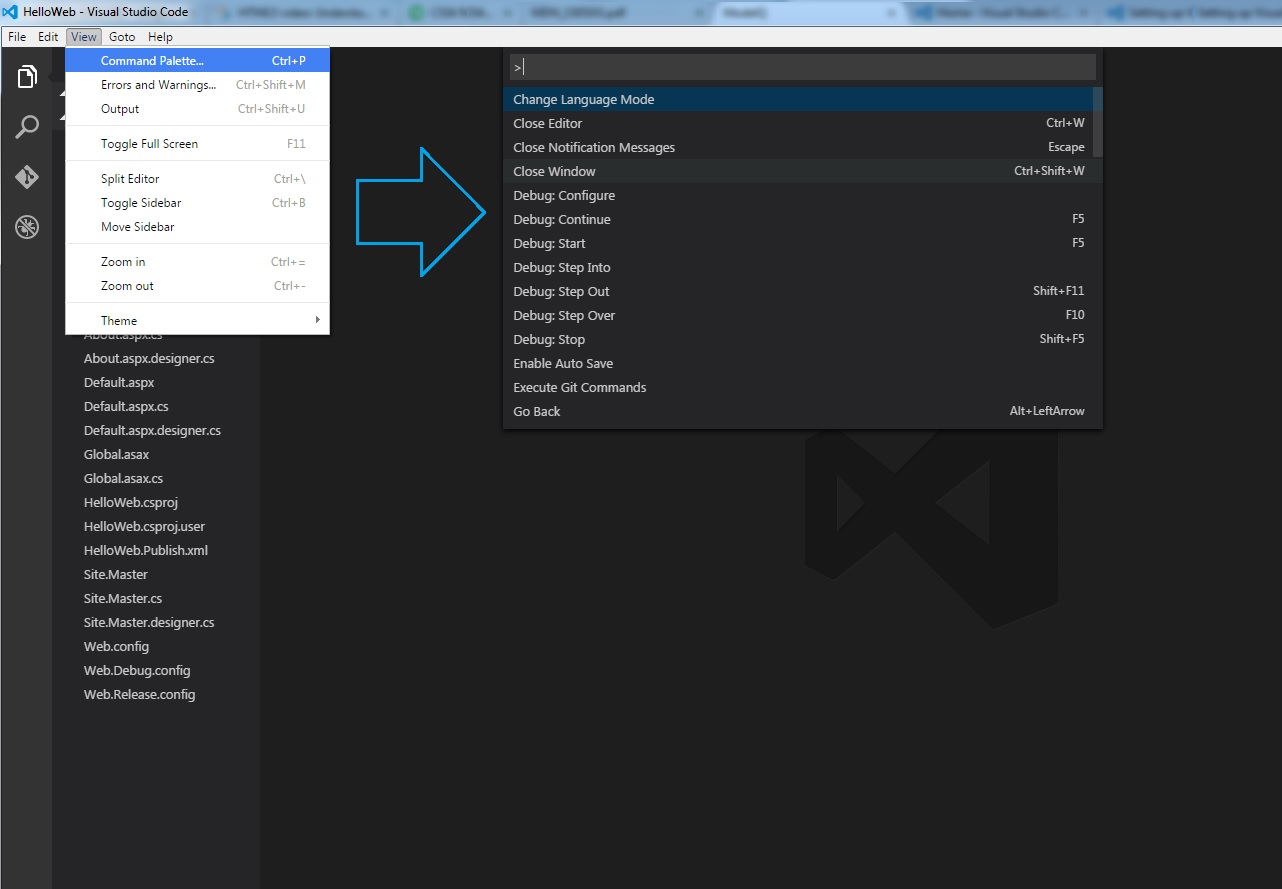The height and width of the screenshot is (889, 1282).
Task: Open the Goto menu
Action: [121, 36]
